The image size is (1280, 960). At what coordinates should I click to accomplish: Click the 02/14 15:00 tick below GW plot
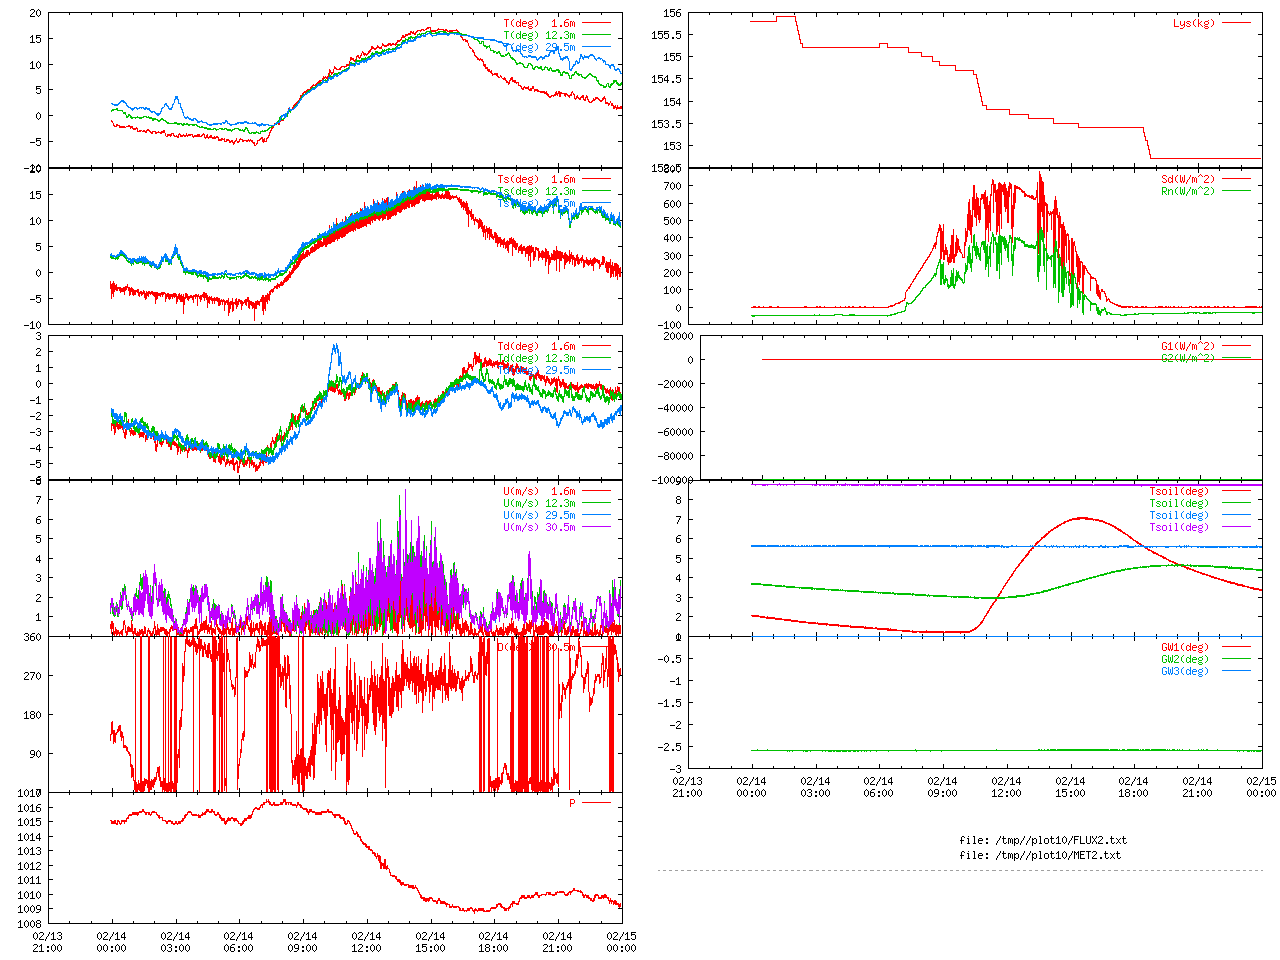coord(1070,787)
